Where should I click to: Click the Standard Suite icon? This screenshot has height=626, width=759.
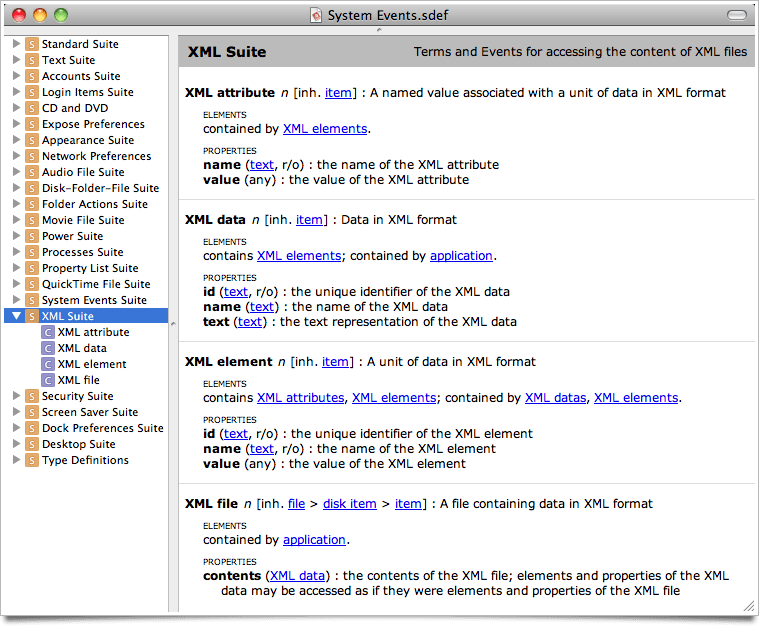click(x=31, y=45)
